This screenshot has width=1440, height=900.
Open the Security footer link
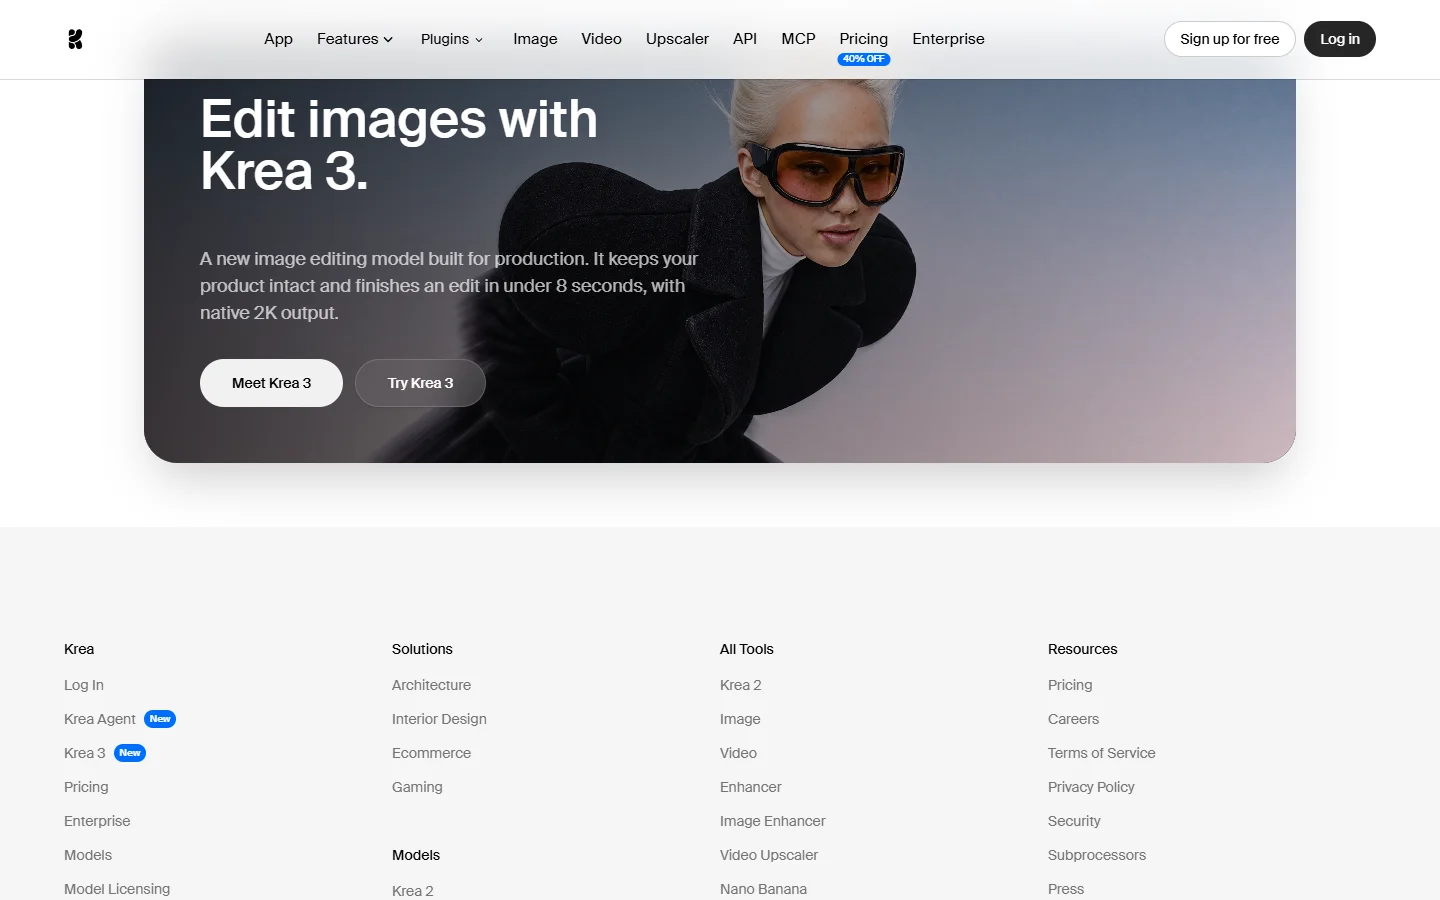click(1074, 821)
